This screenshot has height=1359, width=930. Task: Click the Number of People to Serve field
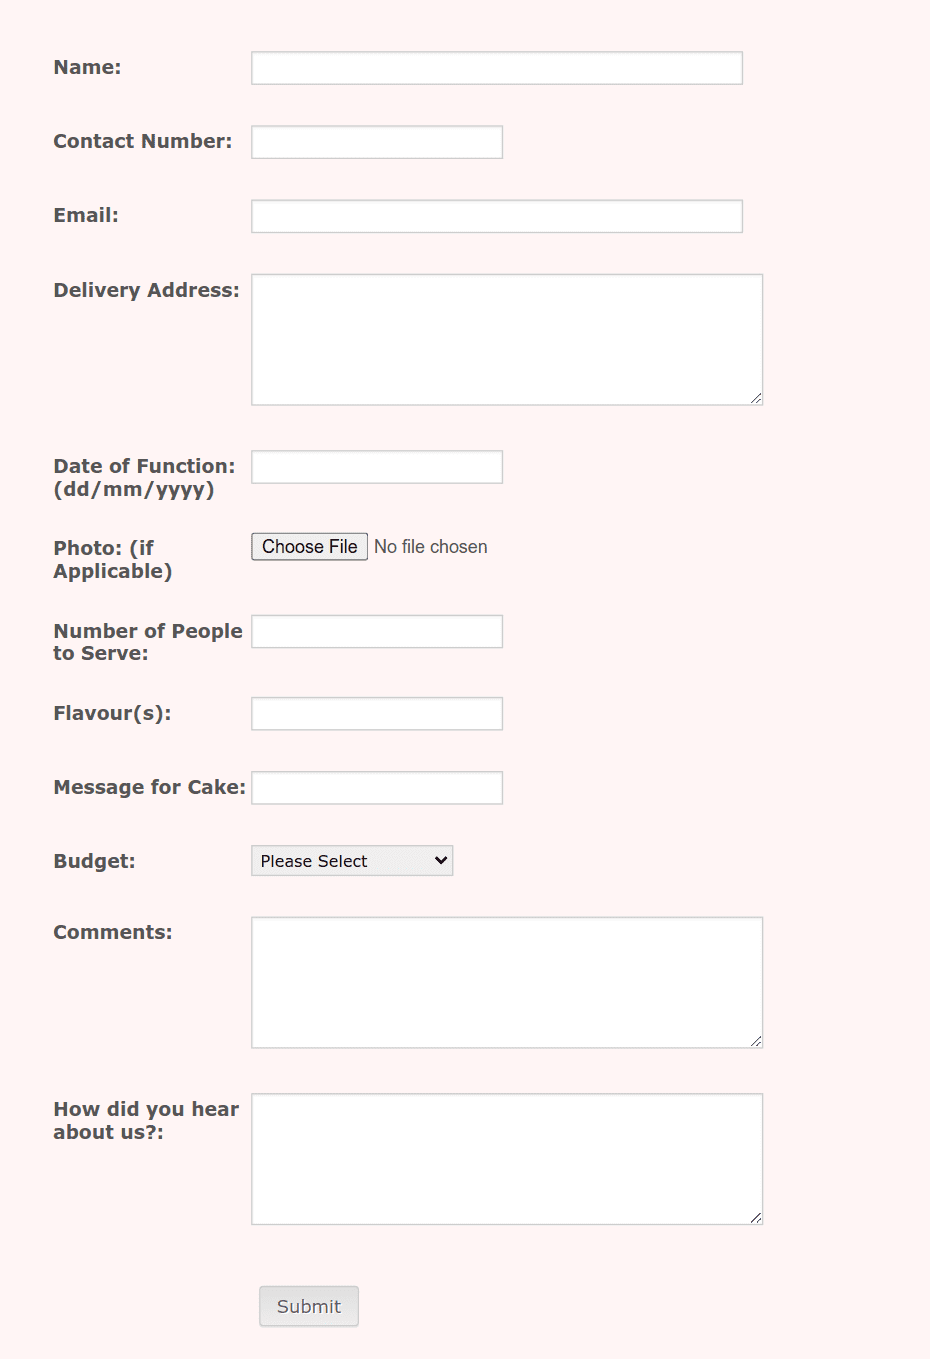click(376, 631)
